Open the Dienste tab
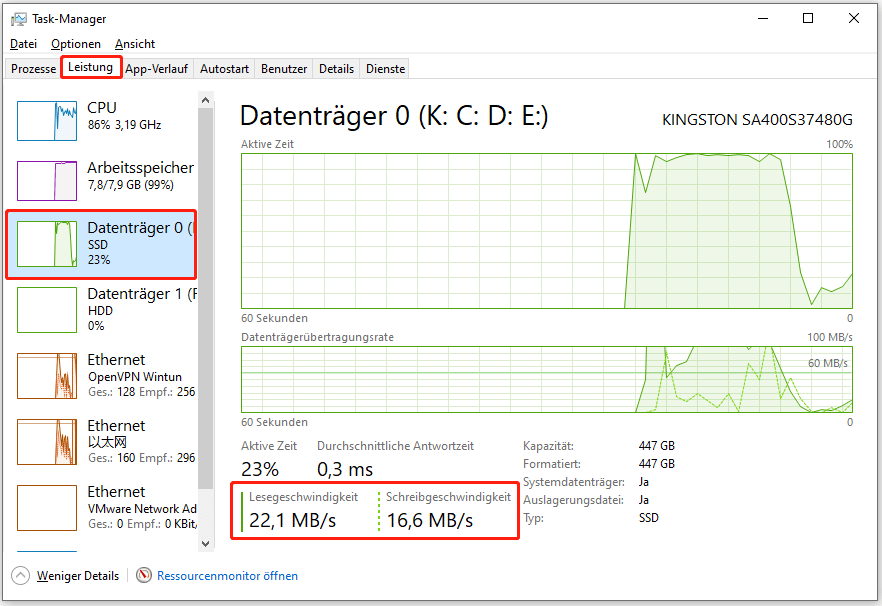882x606 pixels. click(385, 69)
